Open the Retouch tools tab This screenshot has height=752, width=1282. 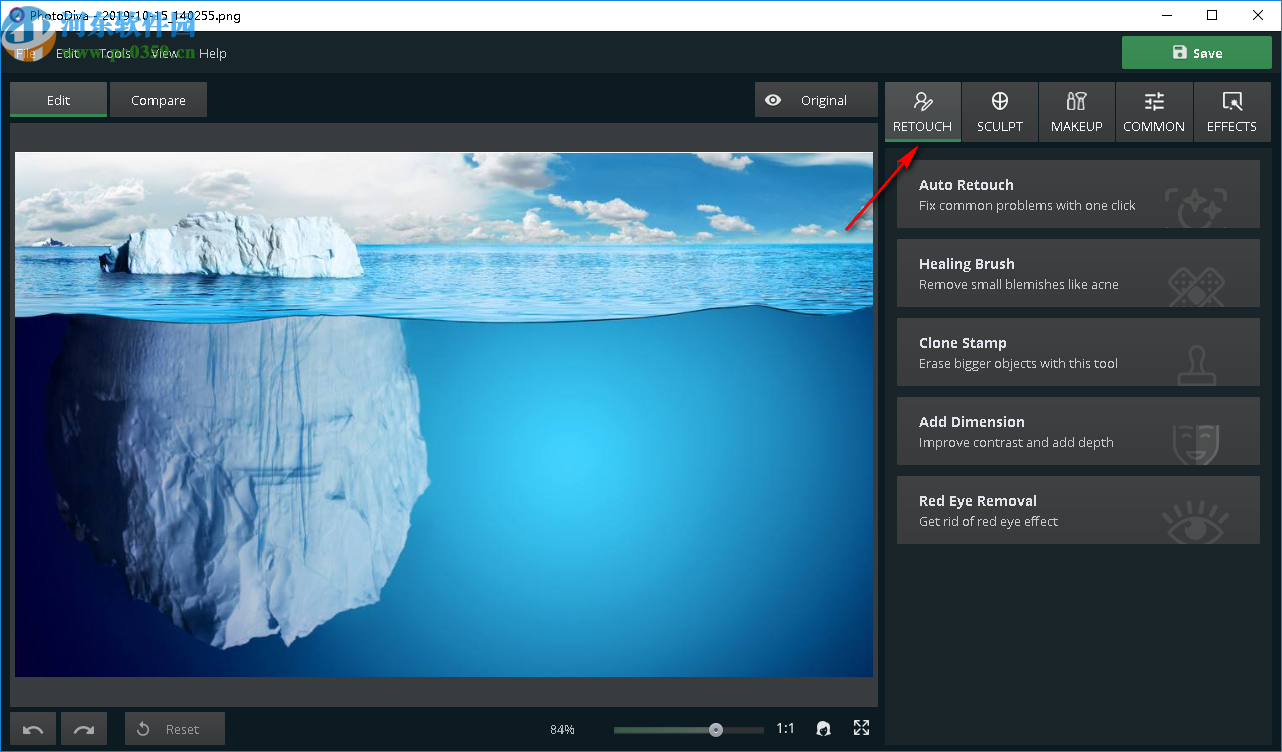922,111
